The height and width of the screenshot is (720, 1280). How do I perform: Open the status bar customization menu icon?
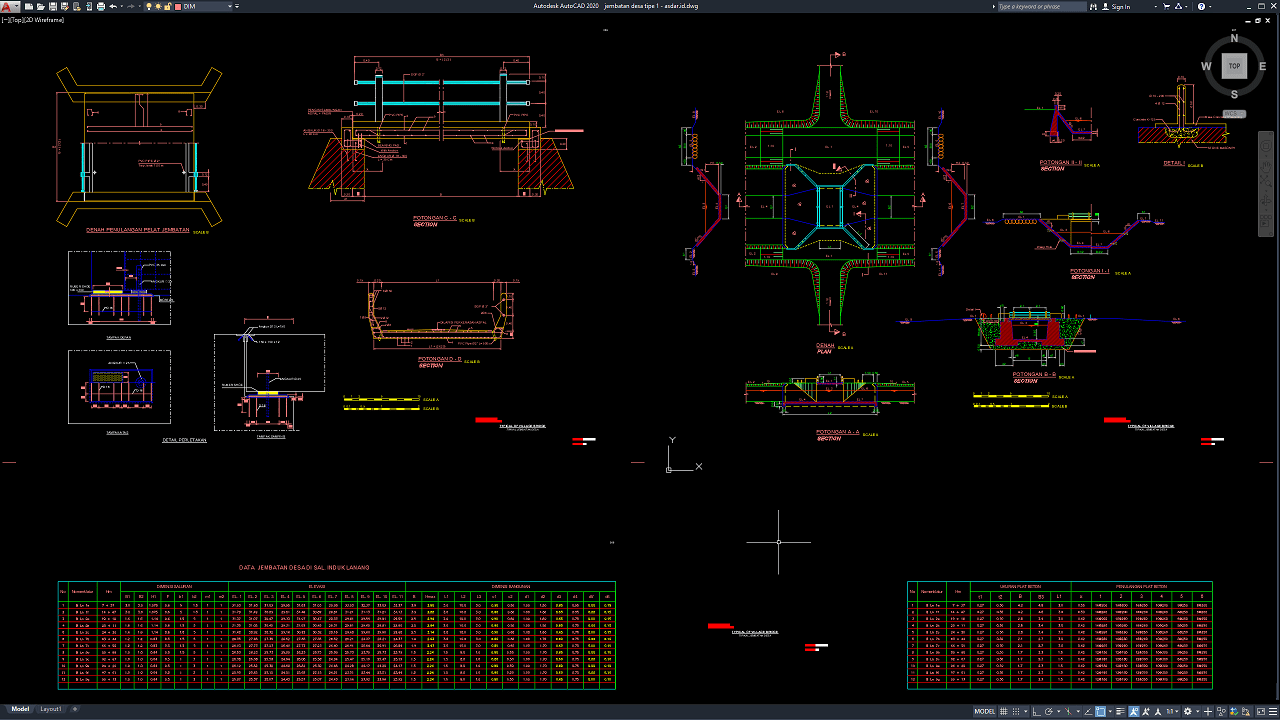pos(1273,711)
